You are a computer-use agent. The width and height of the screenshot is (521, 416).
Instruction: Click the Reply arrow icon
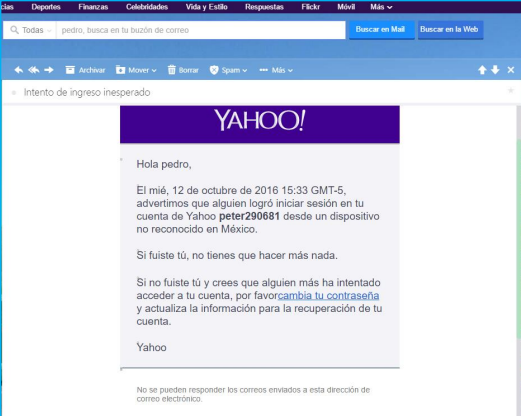19,70
